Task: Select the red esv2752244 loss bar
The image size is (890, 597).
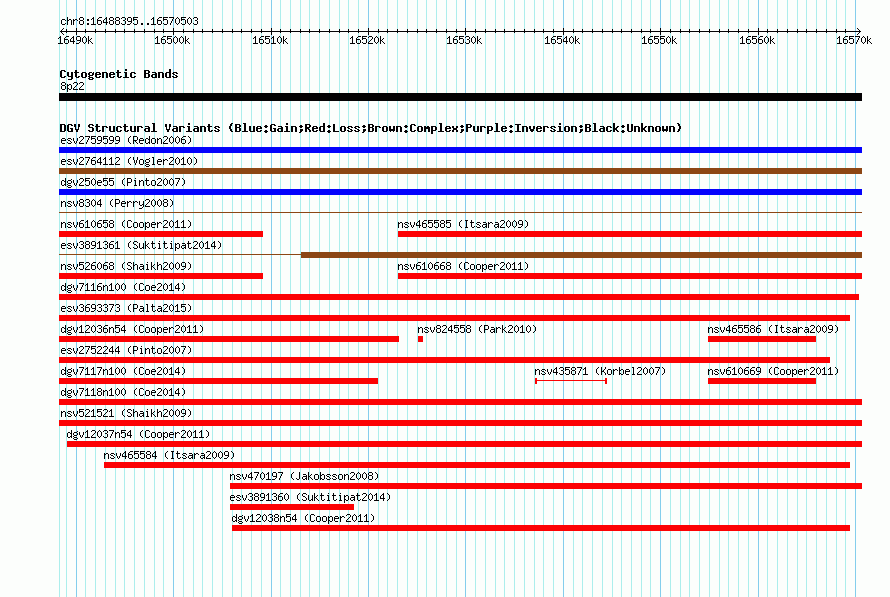Action: click(x=444, y=360)
